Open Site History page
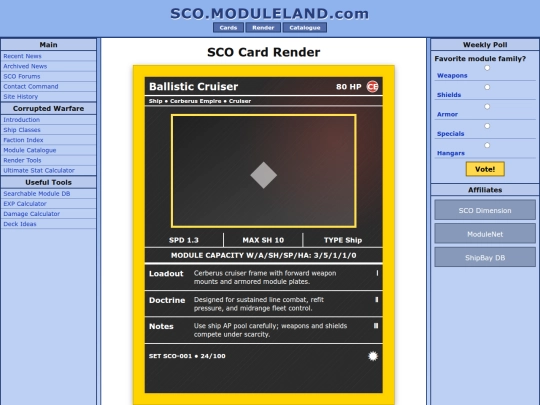 (x=21, y=97)
